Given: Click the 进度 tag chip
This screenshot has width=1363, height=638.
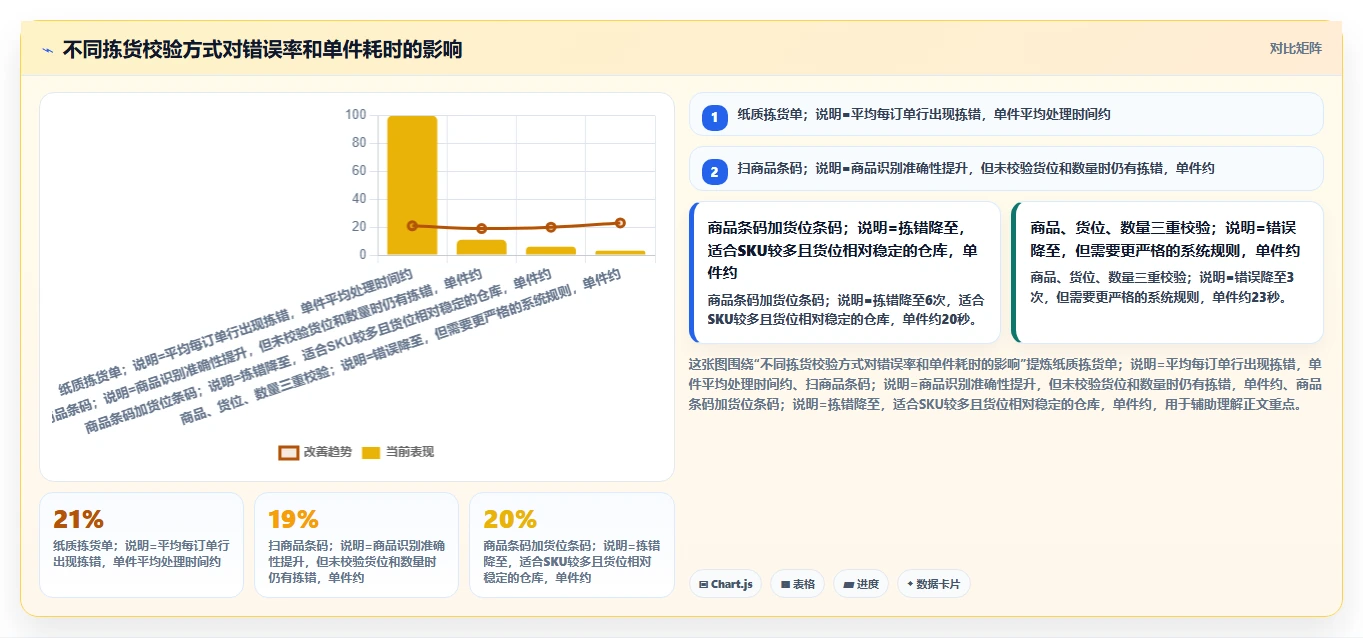Looking at the screenshot, I should tap(861, 584).
